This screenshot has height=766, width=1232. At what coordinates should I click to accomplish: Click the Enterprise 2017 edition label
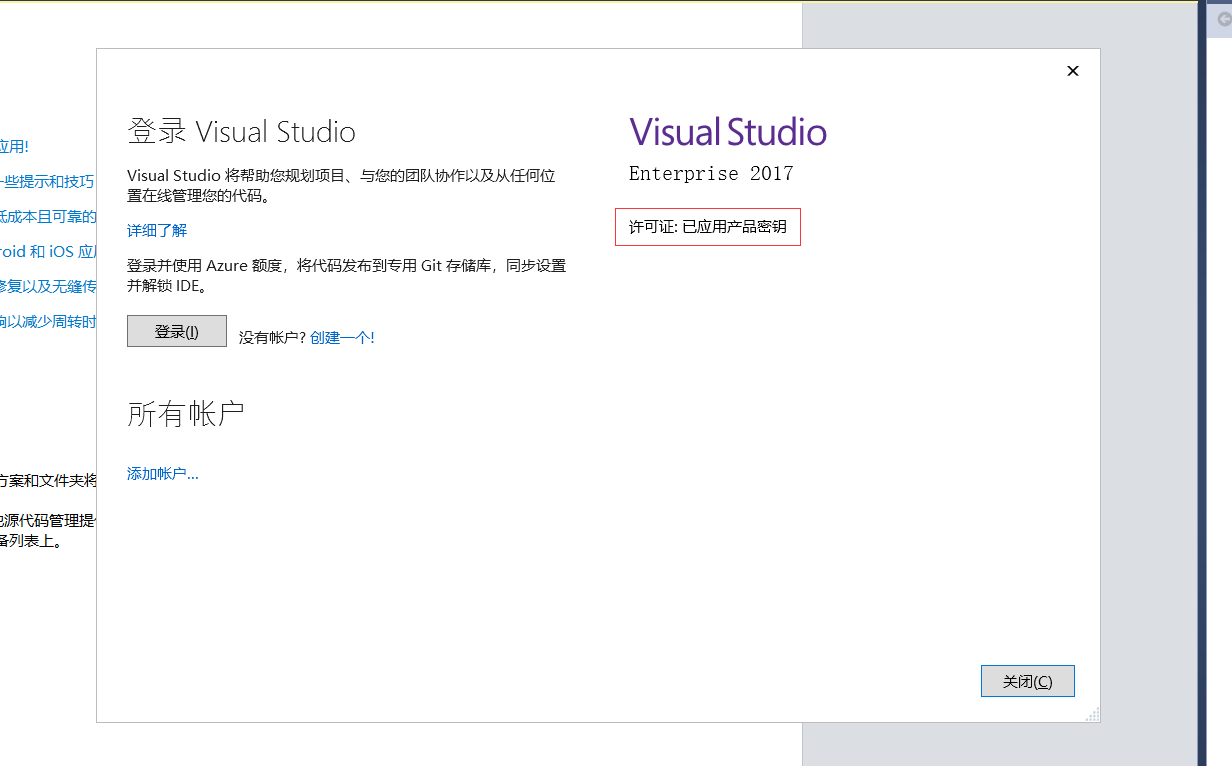pos(711,173)
